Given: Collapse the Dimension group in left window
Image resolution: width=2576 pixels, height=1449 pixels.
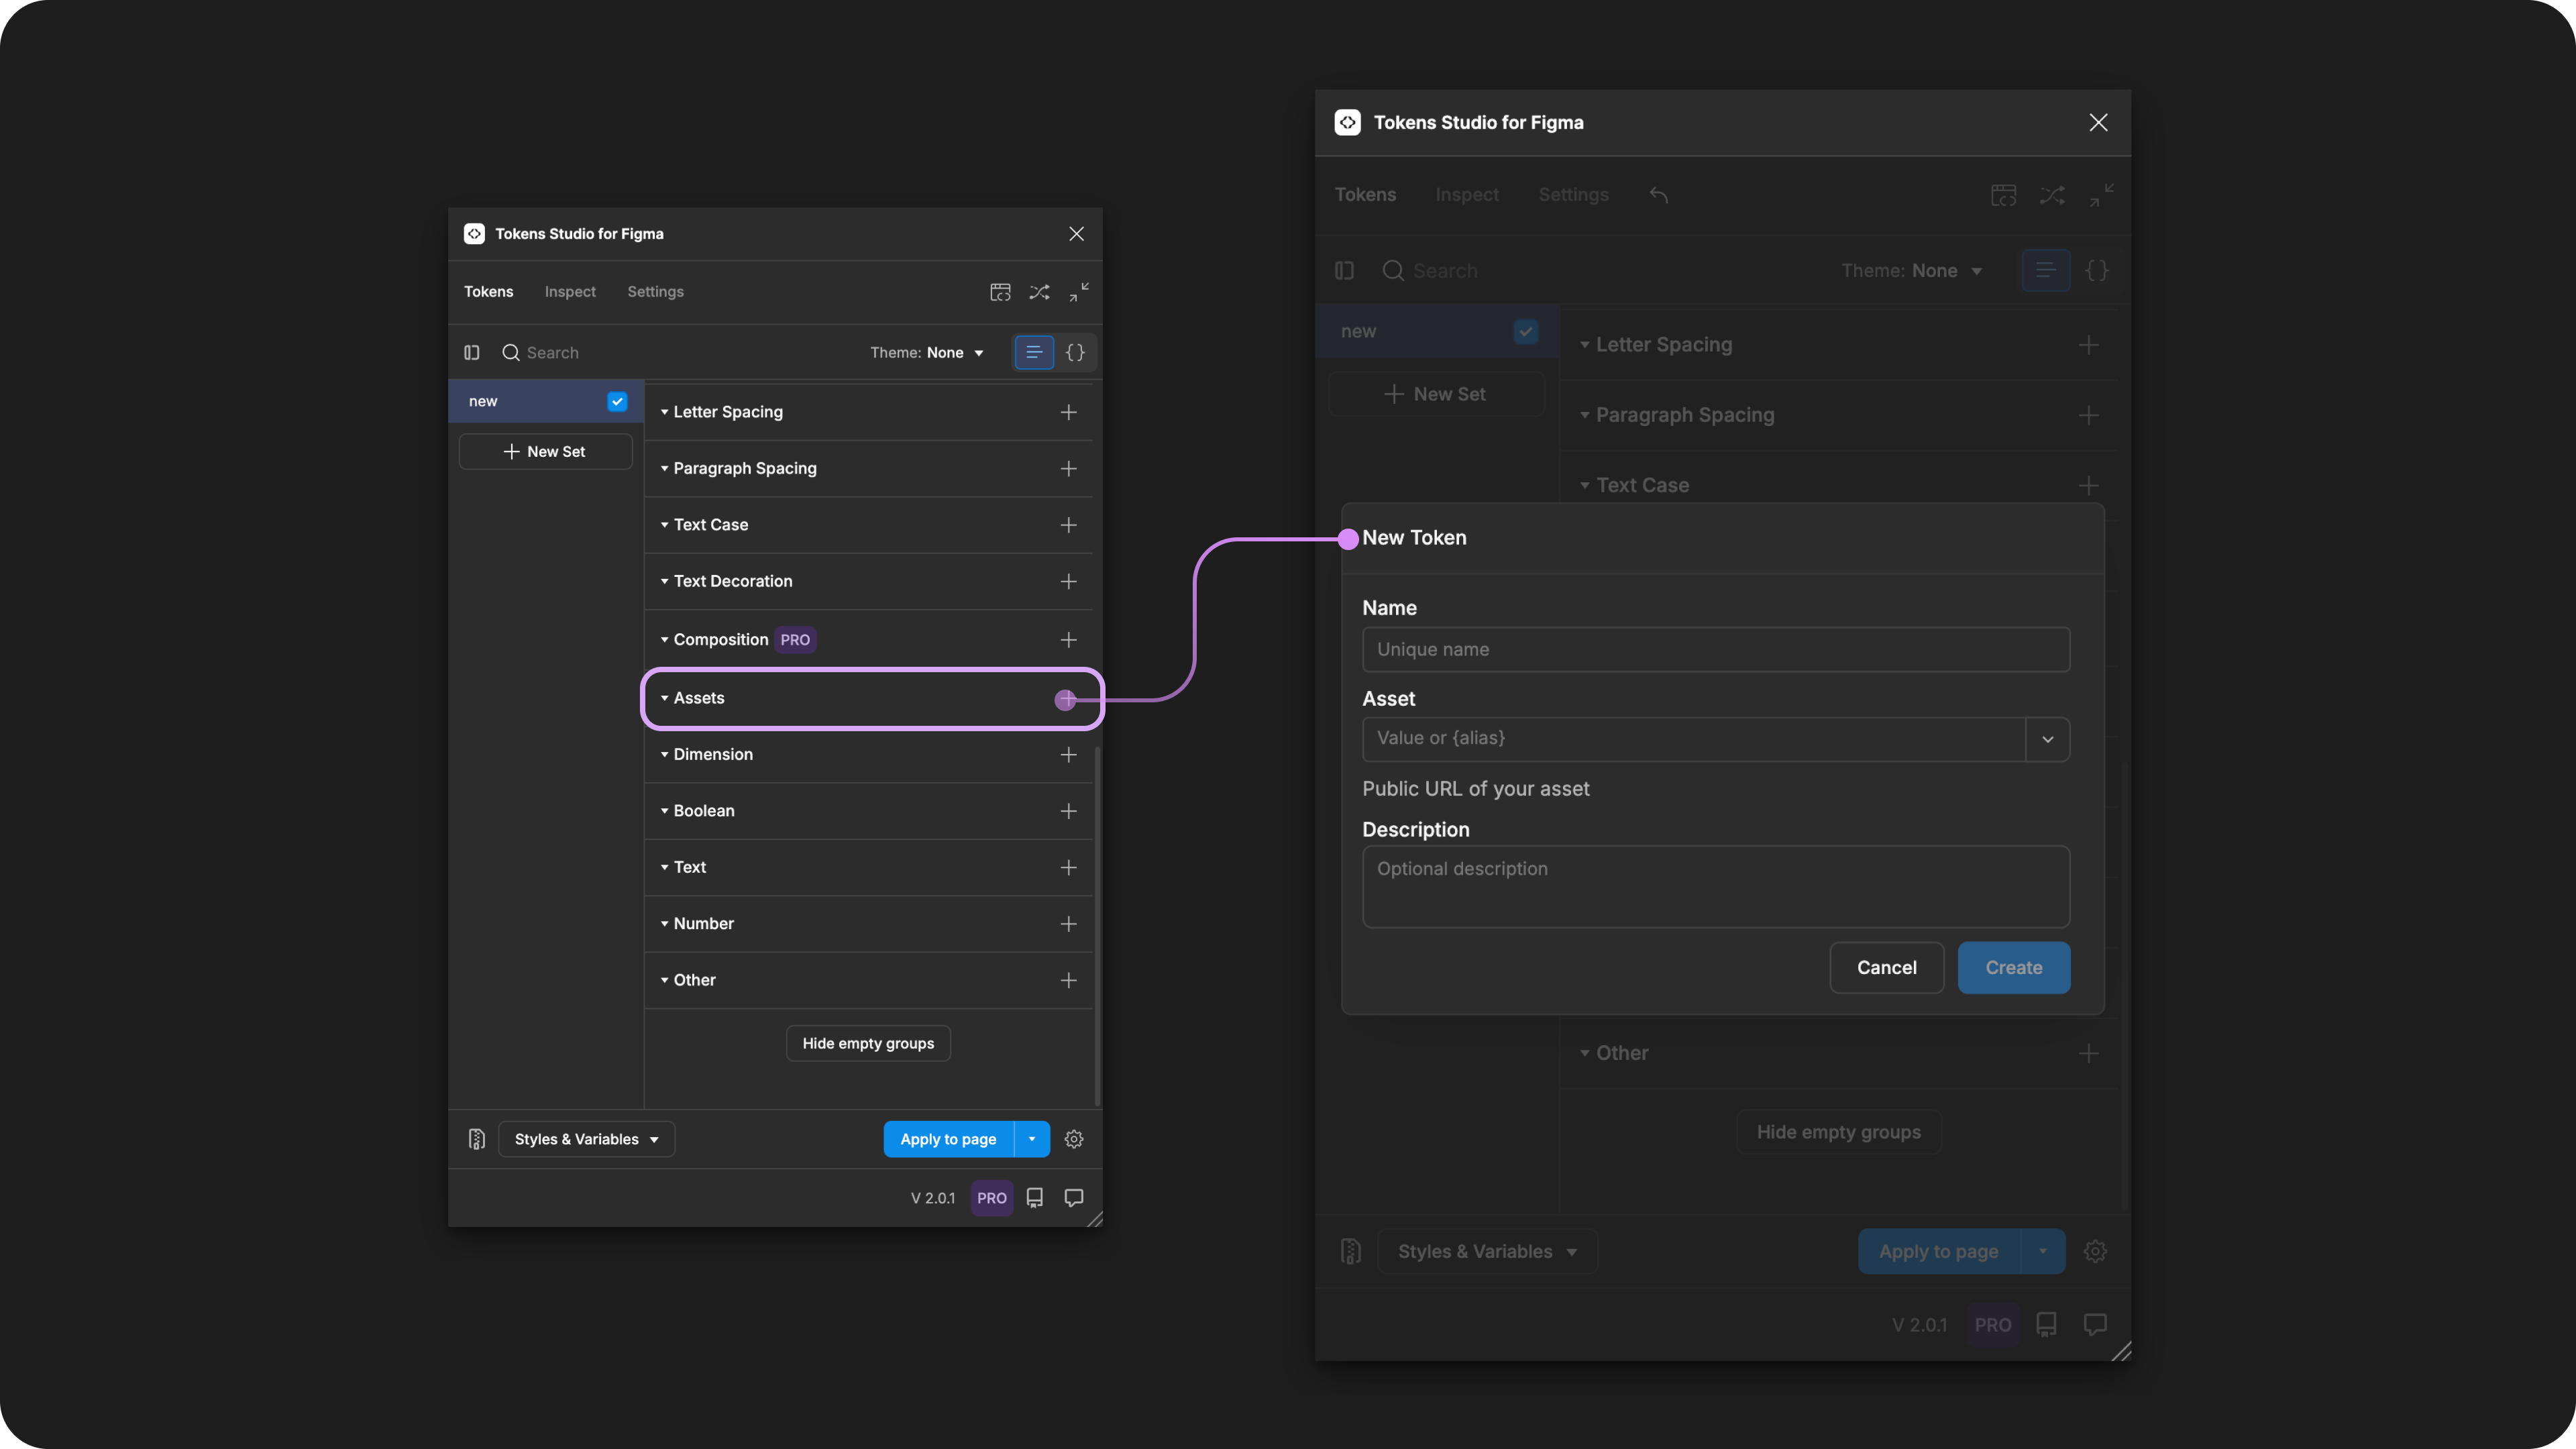Looking at the screenshot, I should [664, 754].
